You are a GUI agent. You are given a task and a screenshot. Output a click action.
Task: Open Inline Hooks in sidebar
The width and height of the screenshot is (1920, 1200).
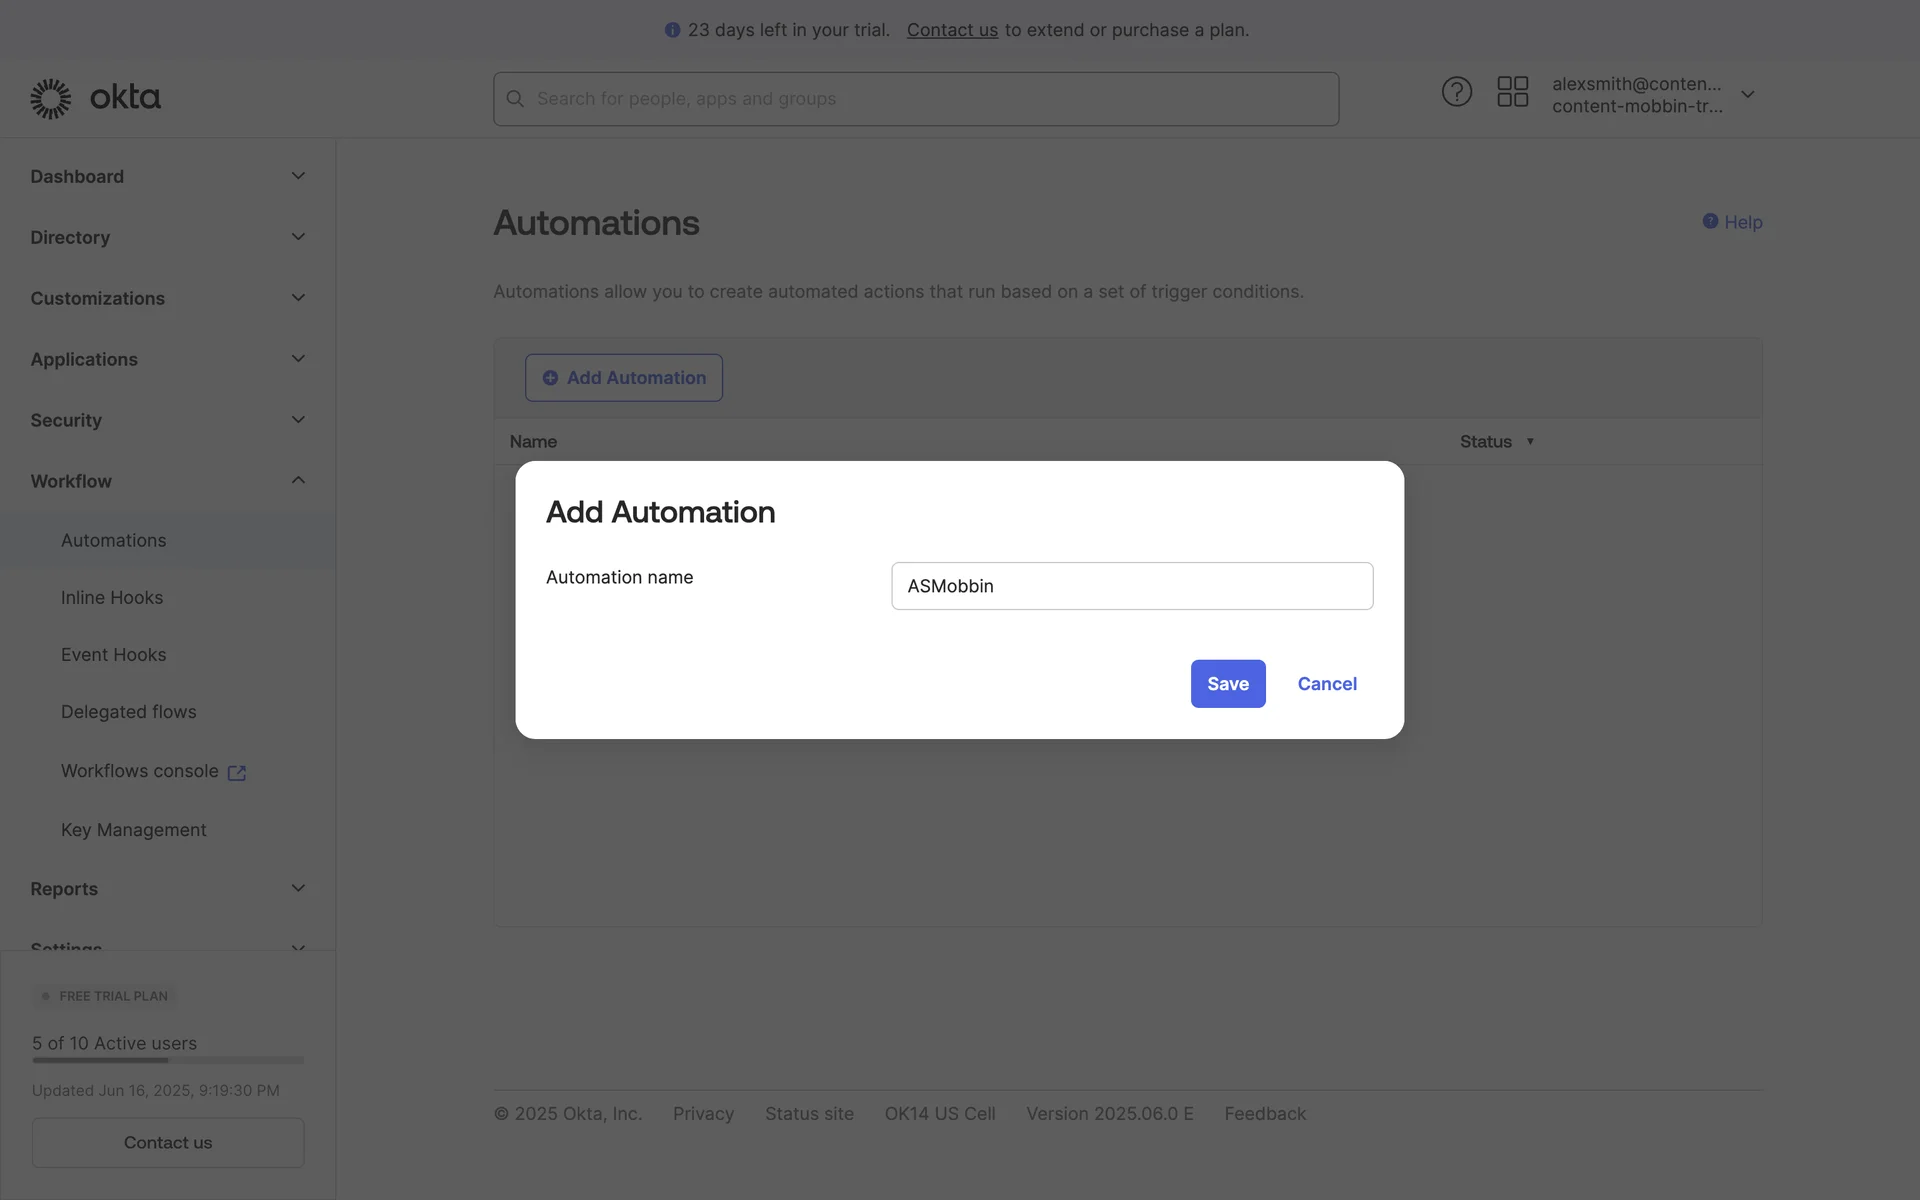(x=112, y=598)
